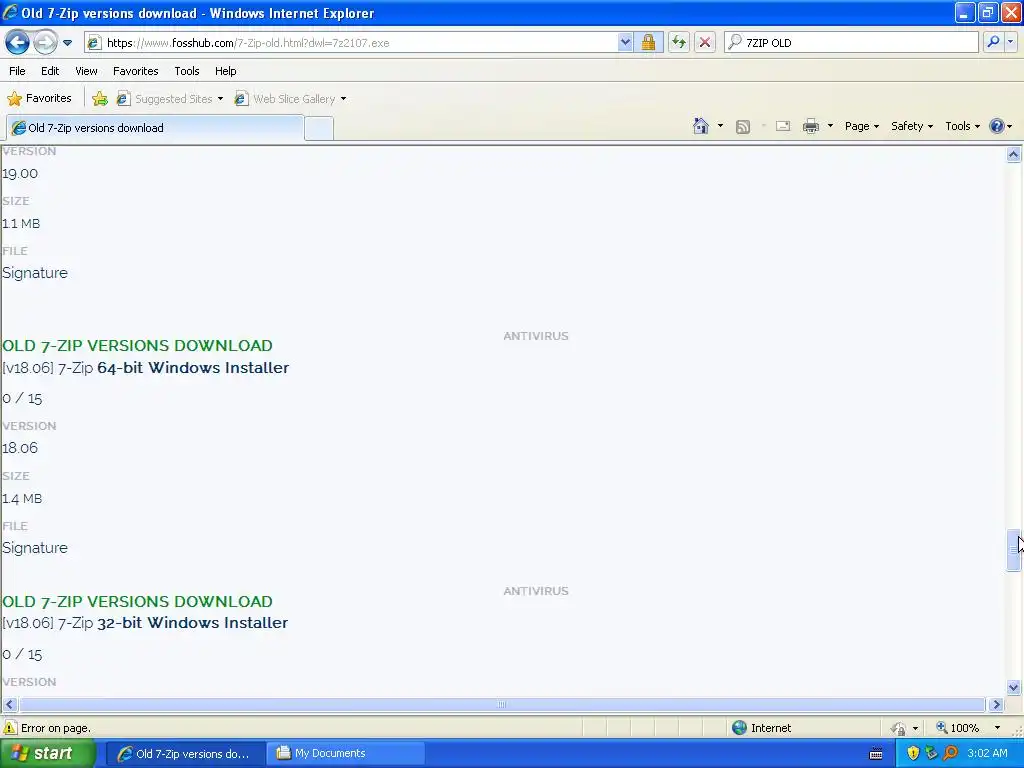Click the search box containing 7ZIP OLD

click(852, 43)
